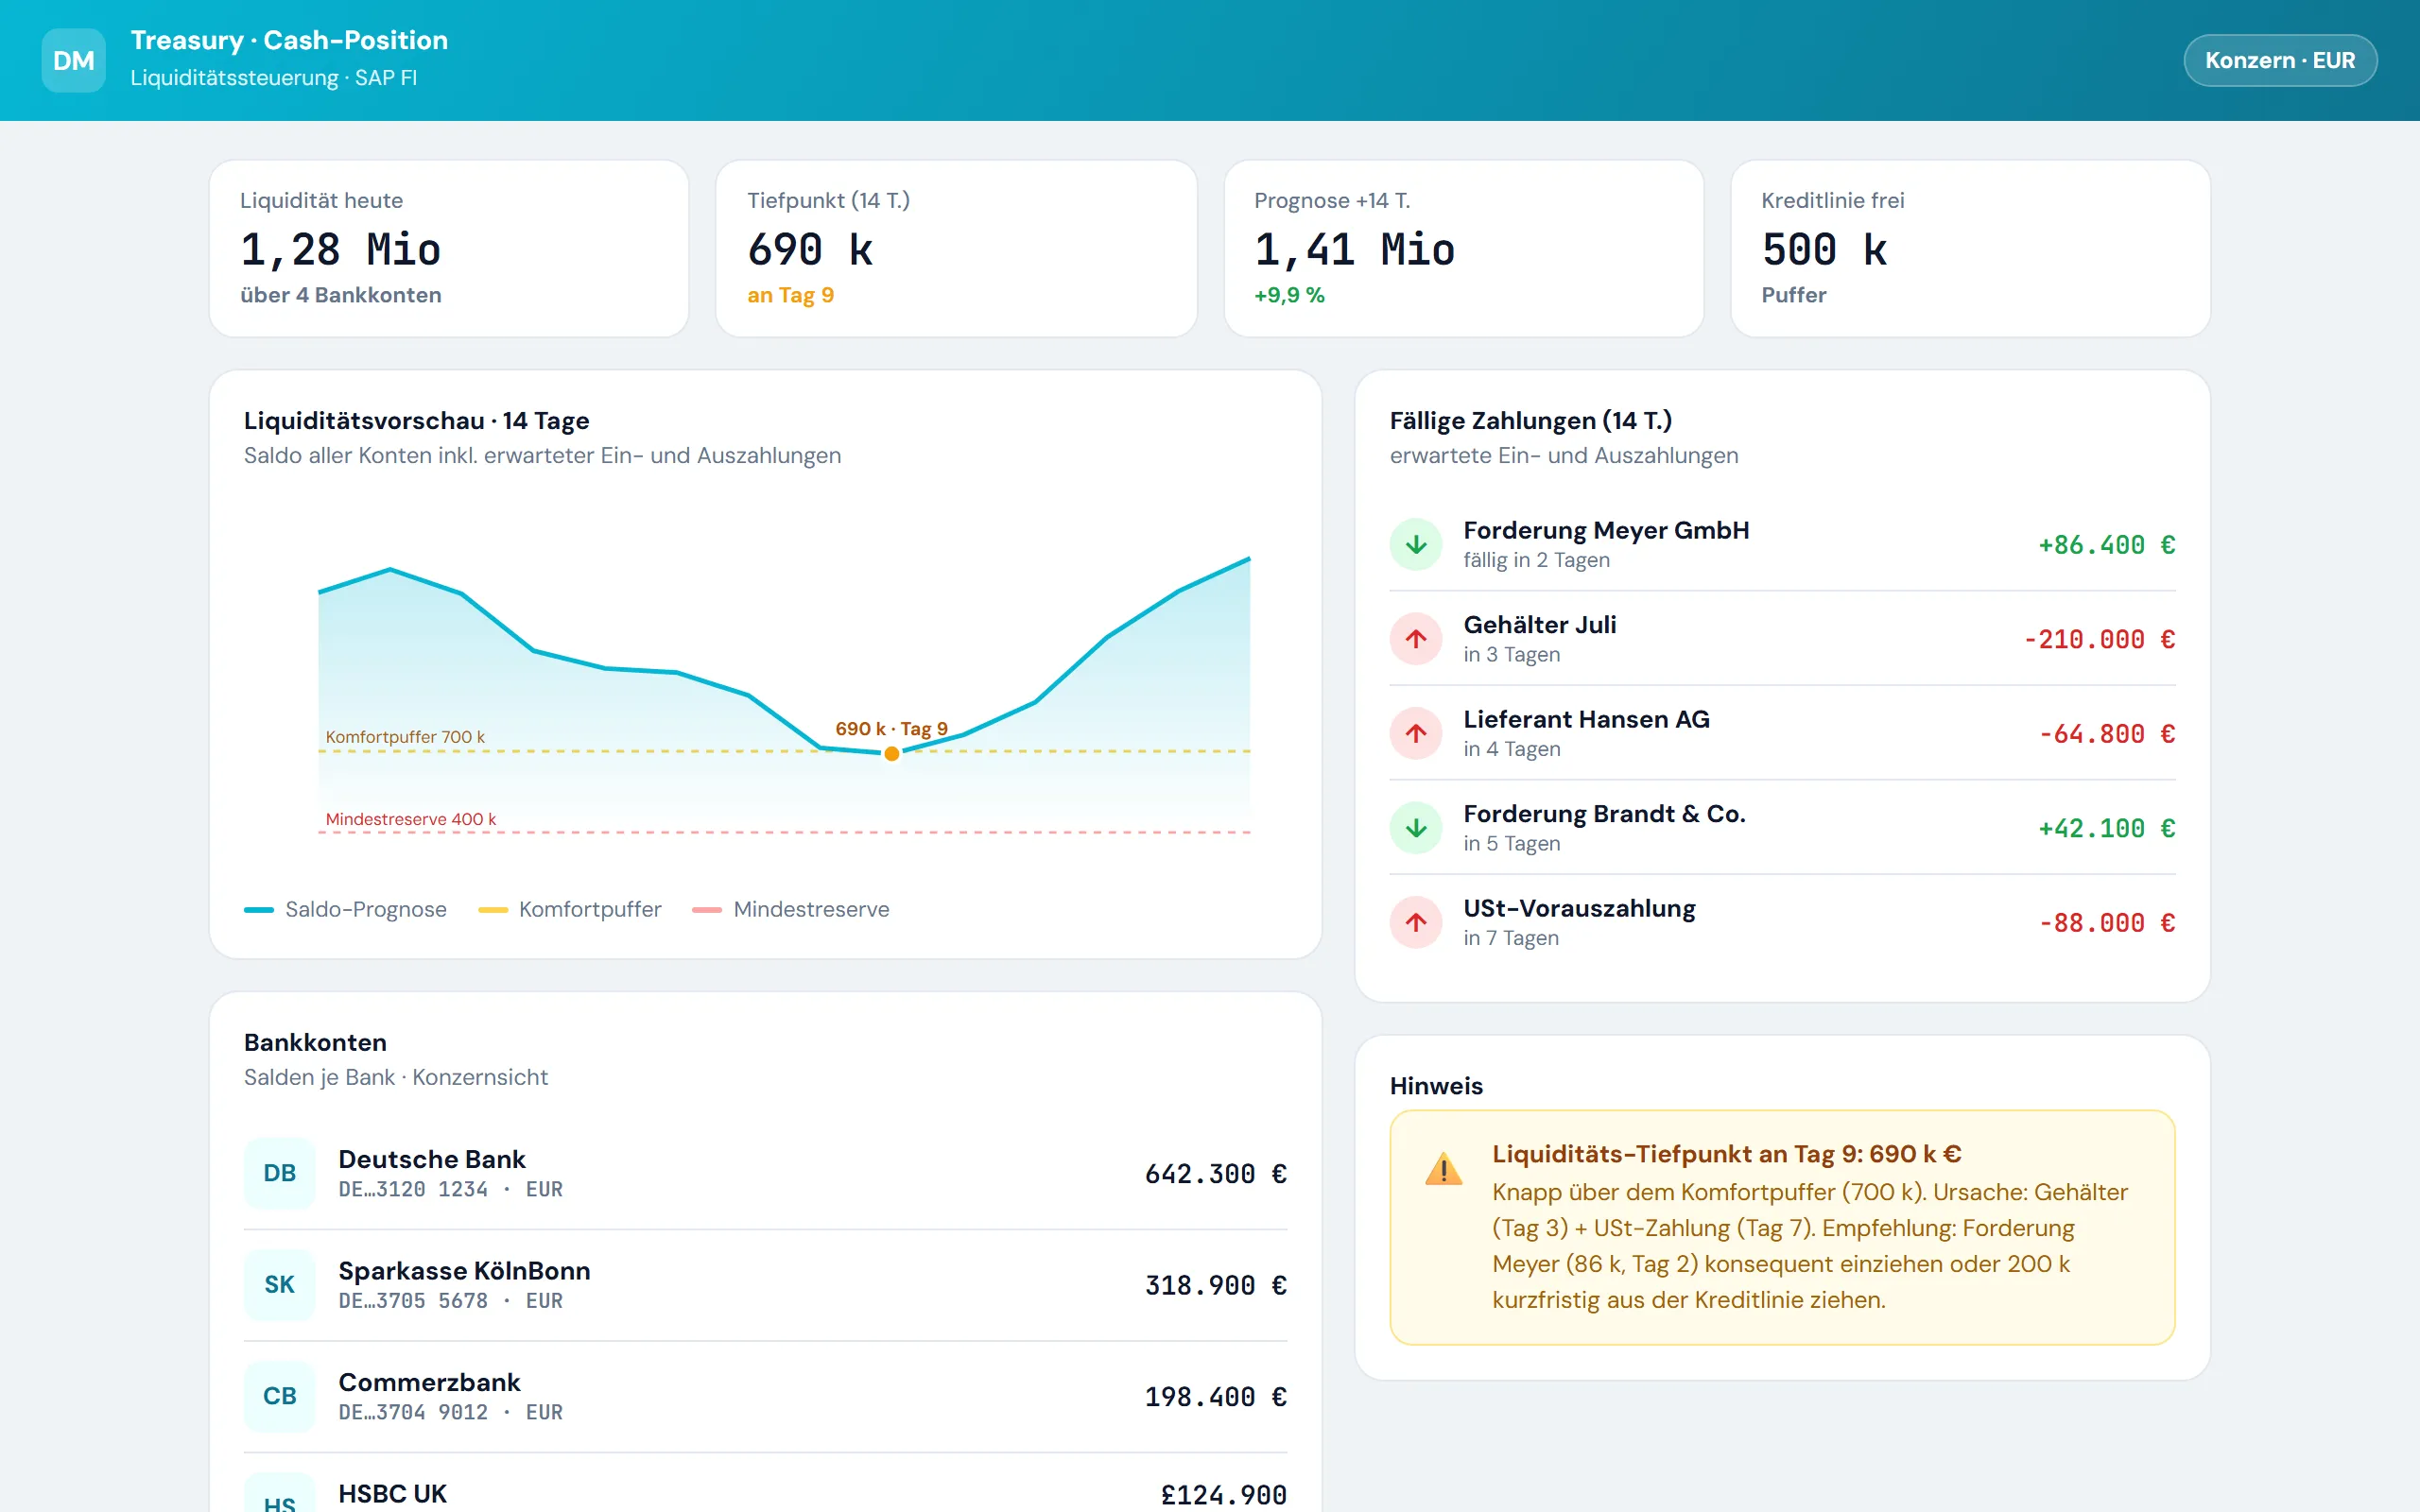Toggle the Mindestreserve legend entry
The width and height of the screenshot is (2420, 1512).
tap(791, 909)
